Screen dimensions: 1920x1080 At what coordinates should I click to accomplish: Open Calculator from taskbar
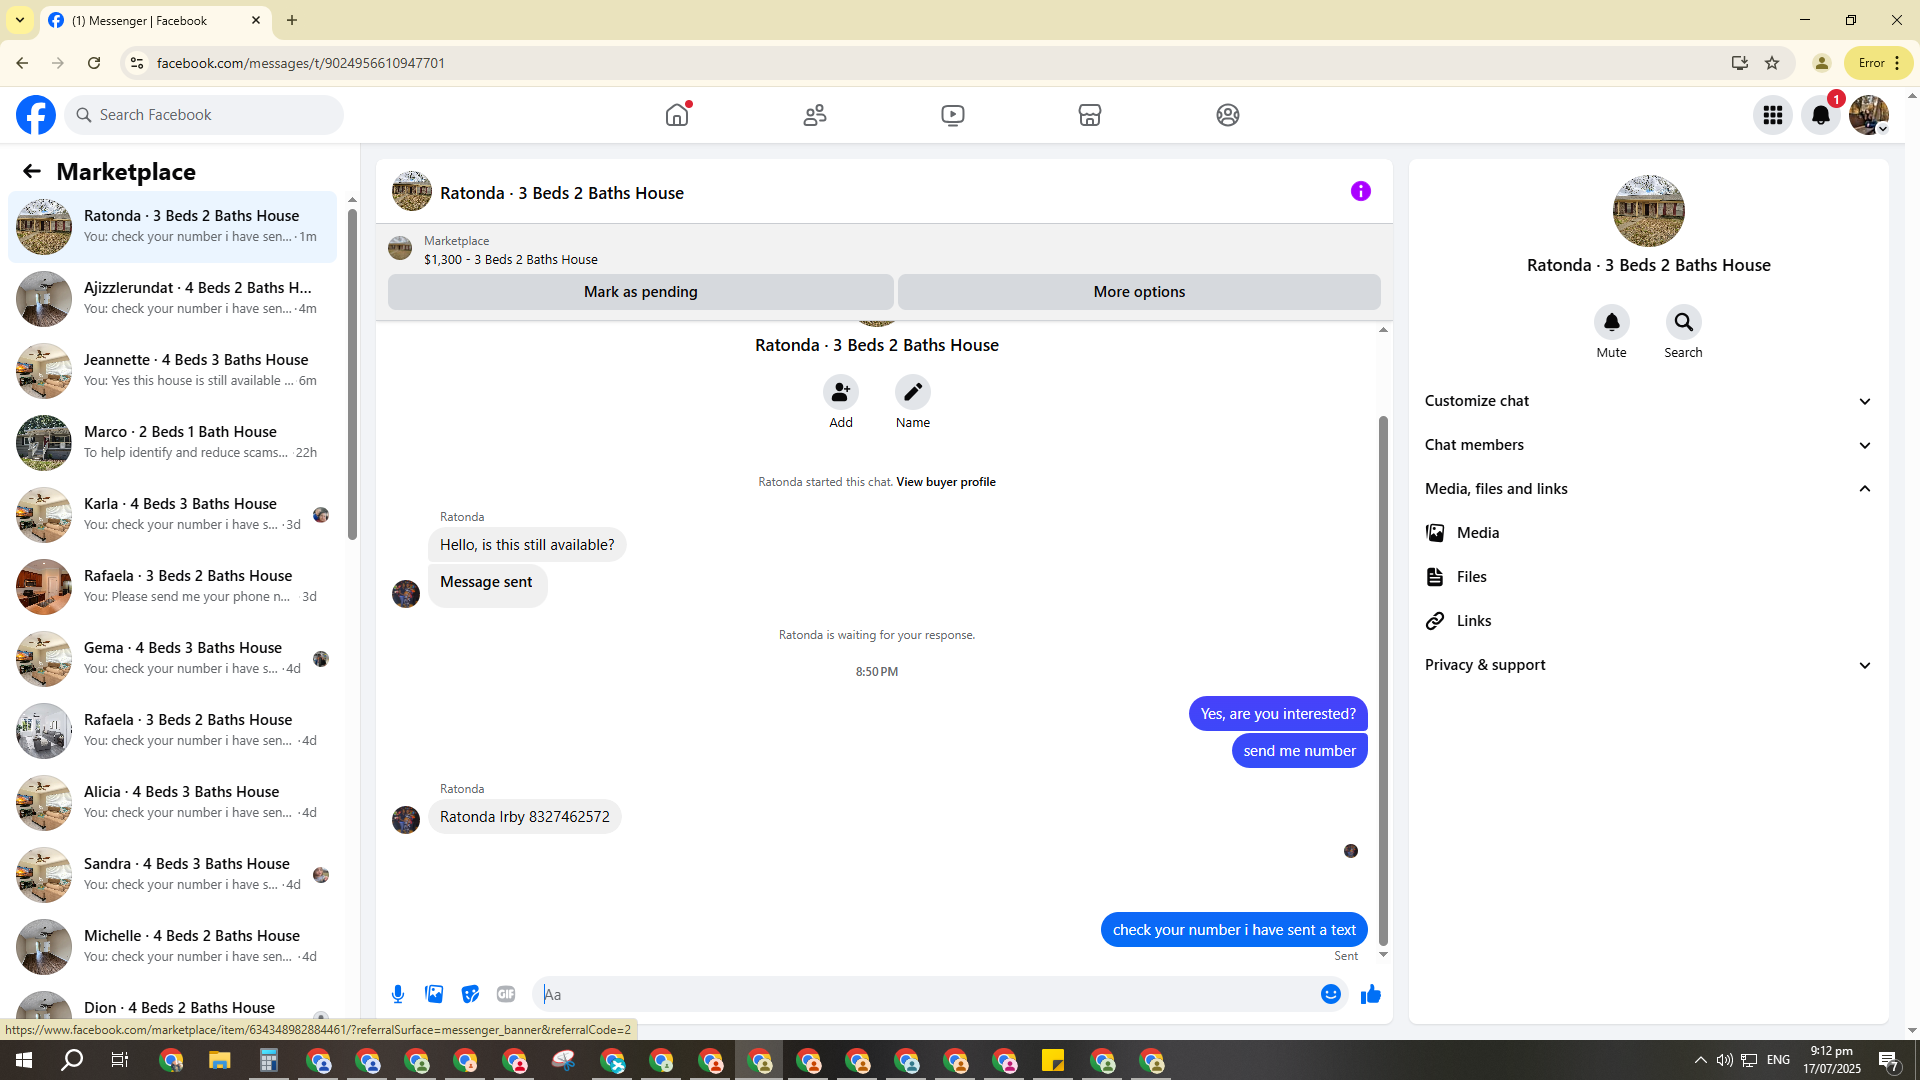[268, 1060]
